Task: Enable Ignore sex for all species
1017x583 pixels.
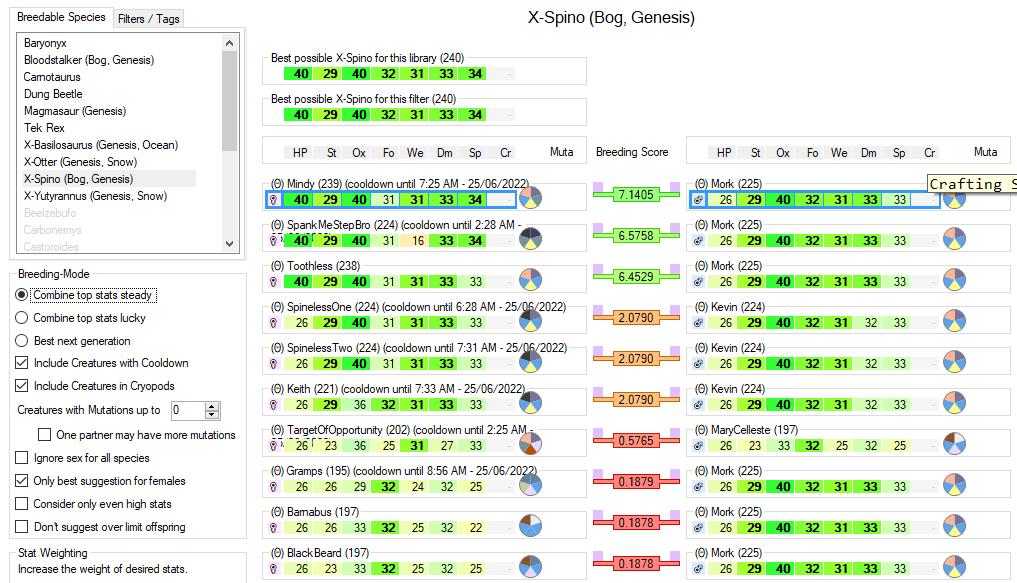Action: pyautogui.click(x=21, y=458)
